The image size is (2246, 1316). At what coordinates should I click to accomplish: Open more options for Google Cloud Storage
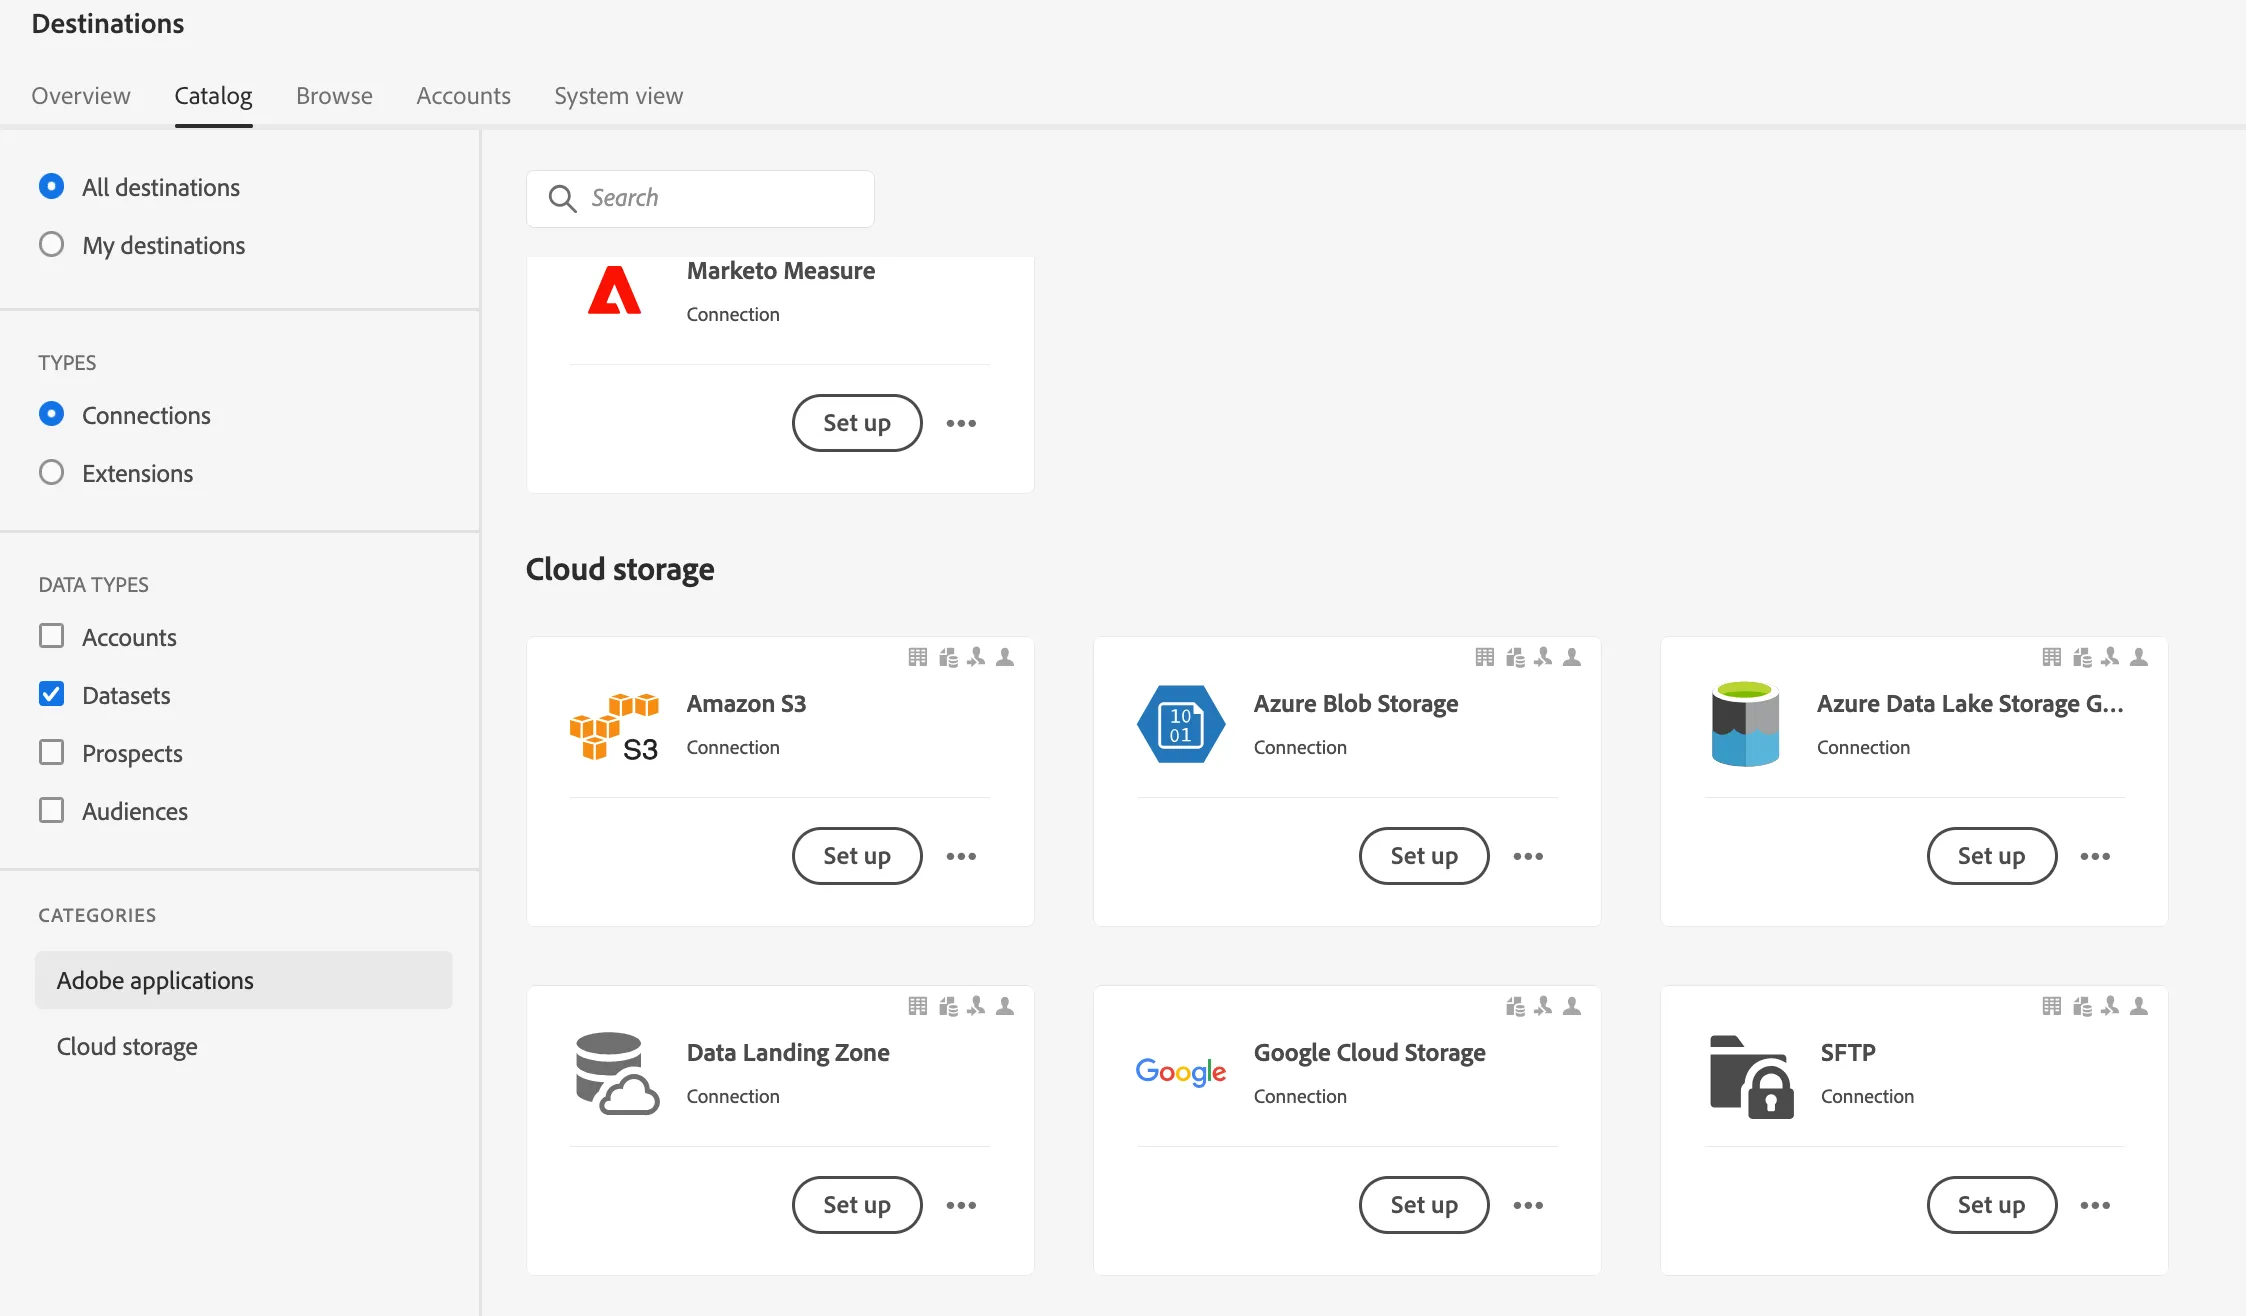pyautogui.click(x=1528, y=1205)
